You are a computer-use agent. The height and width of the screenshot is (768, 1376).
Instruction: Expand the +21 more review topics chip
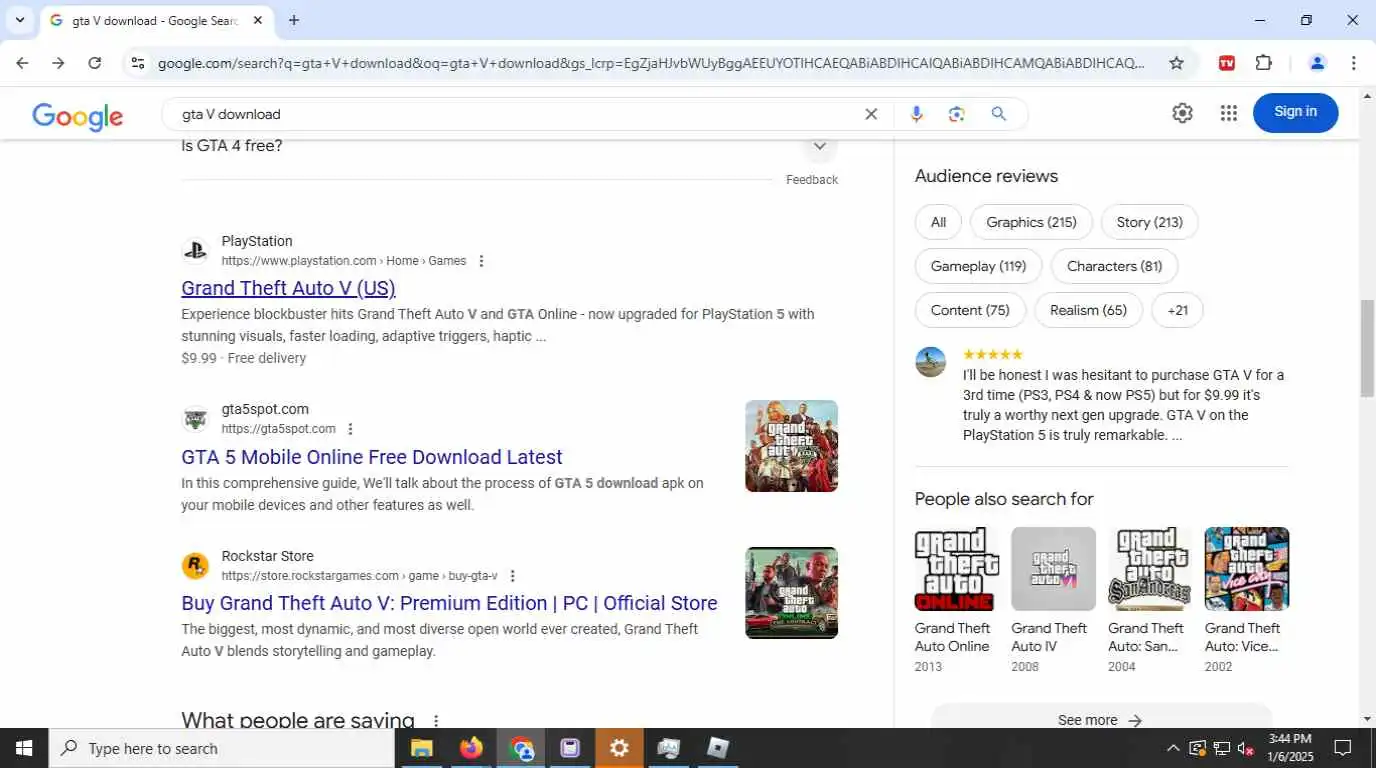(1177, 310)
